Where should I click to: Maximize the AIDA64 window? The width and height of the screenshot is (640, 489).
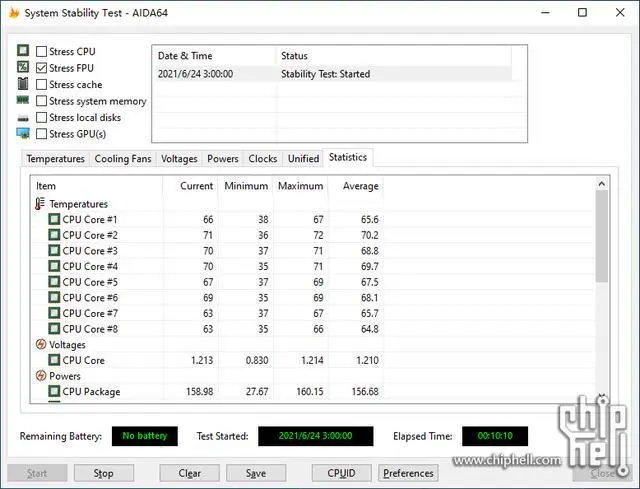582,13
